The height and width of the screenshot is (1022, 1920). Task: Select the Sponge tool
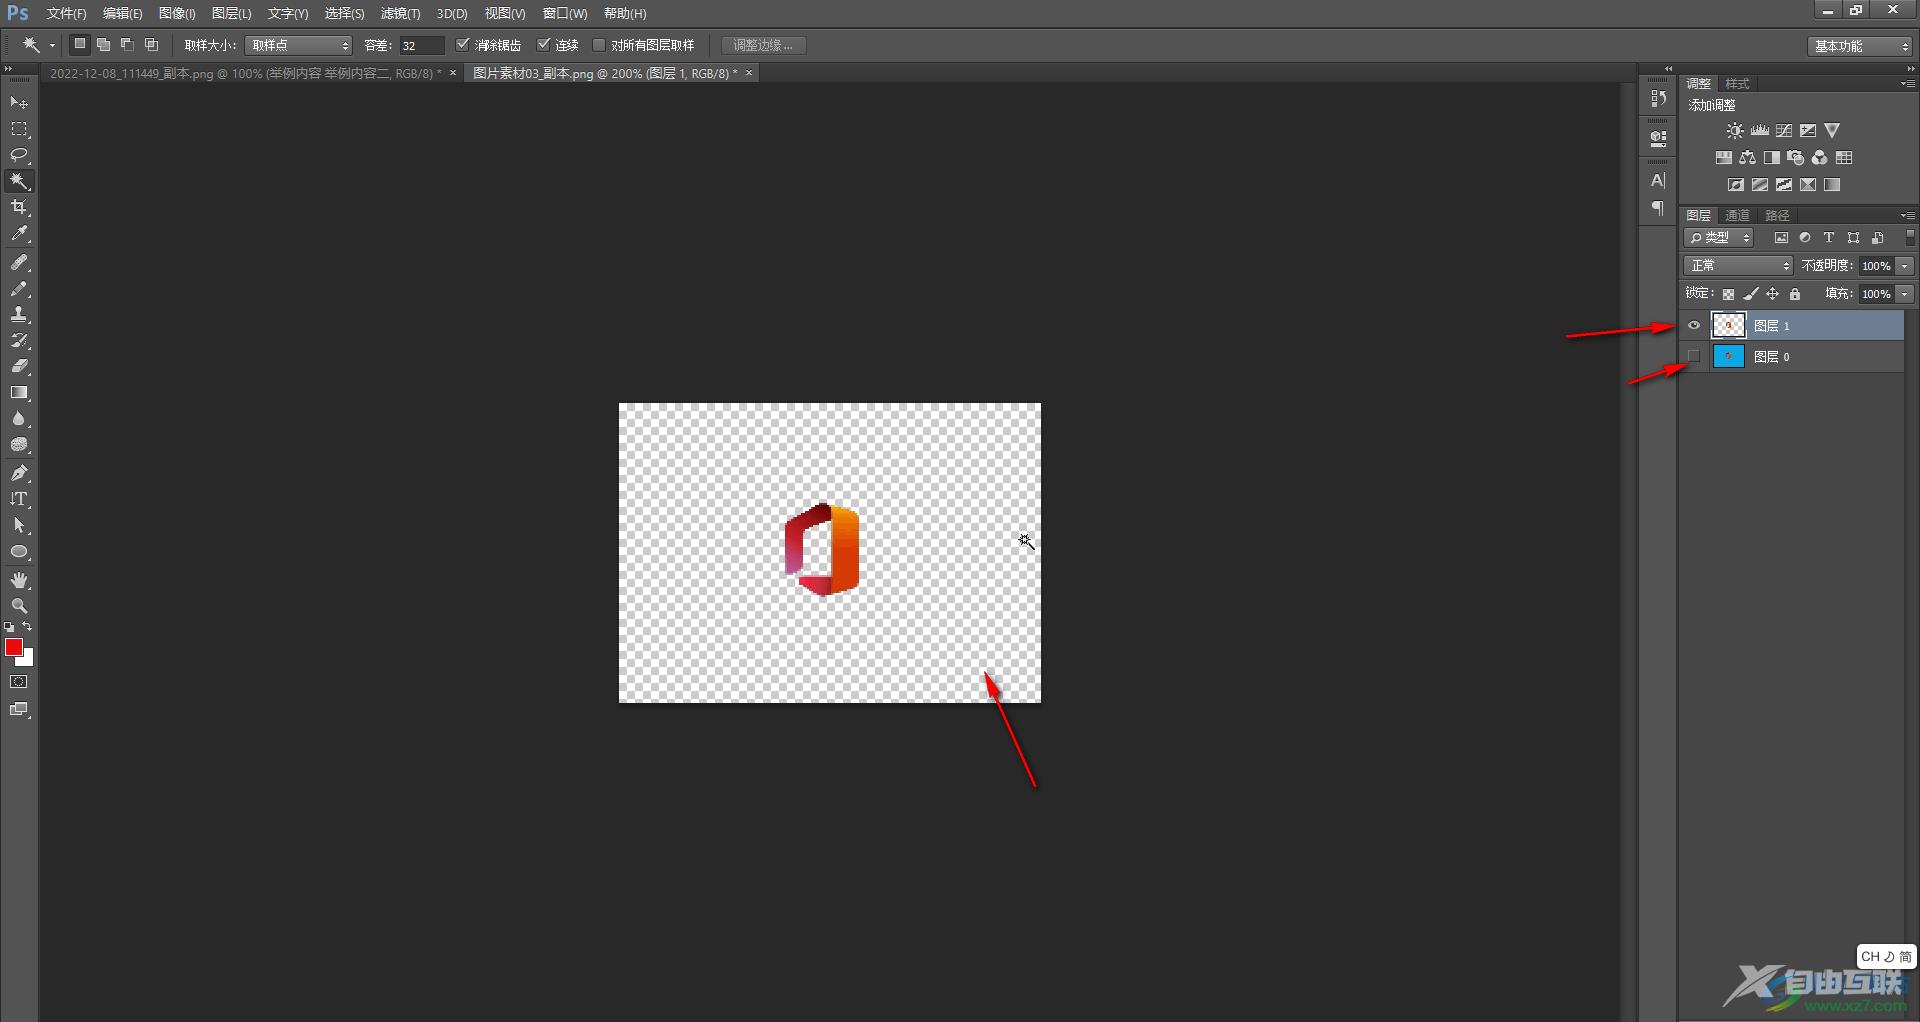coord(19,445)
